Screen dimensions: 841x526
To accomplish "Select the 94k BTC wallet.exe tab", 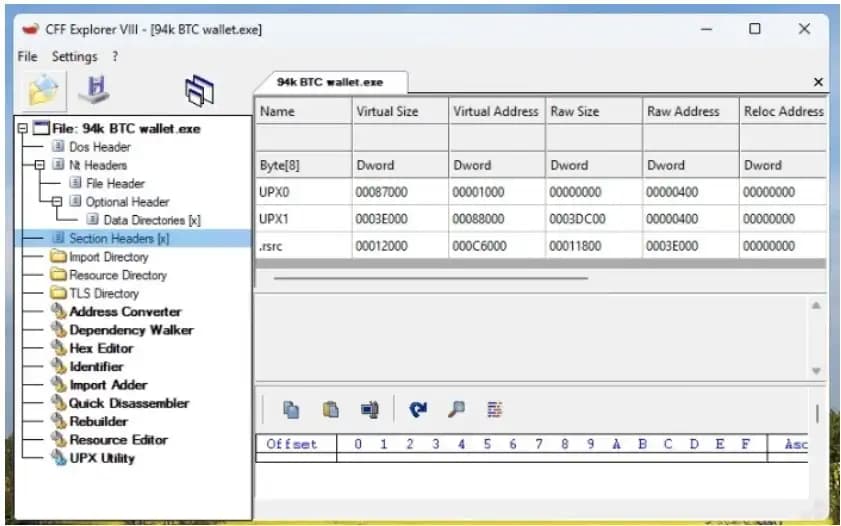I will click(x=330, y=82).
